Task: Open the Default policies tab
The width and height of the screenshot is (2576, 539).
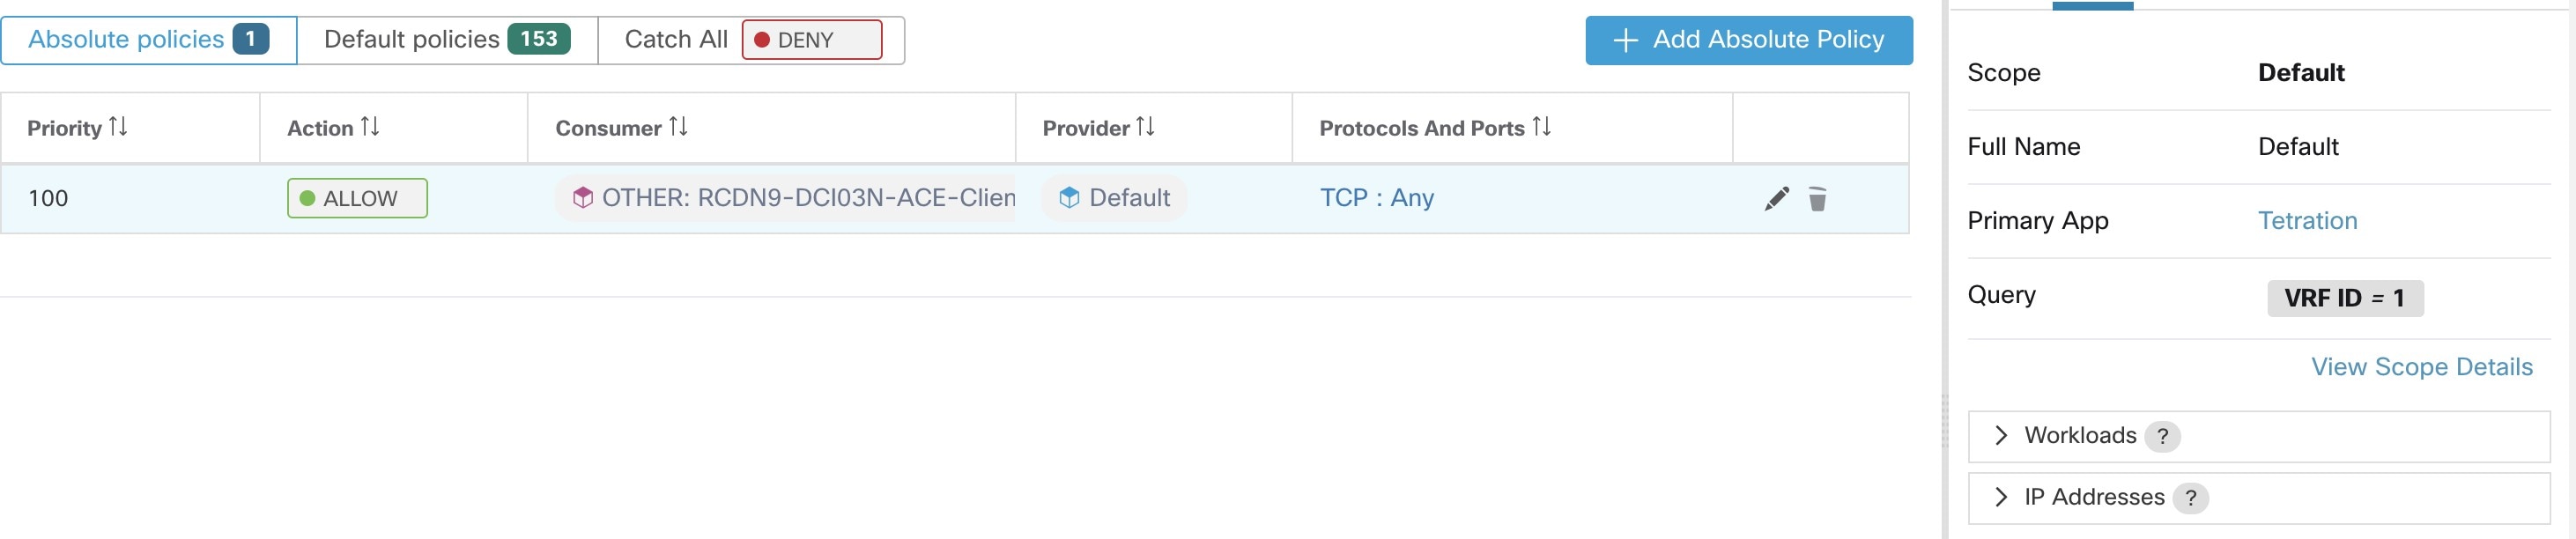Action: (x=447, y=40)
